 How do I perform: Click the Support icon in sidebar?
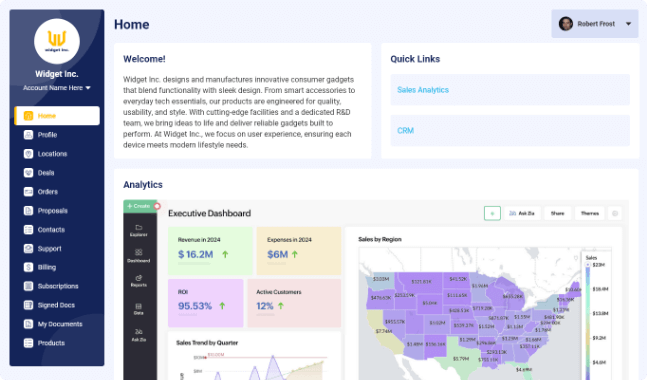[x=28, y=249]
